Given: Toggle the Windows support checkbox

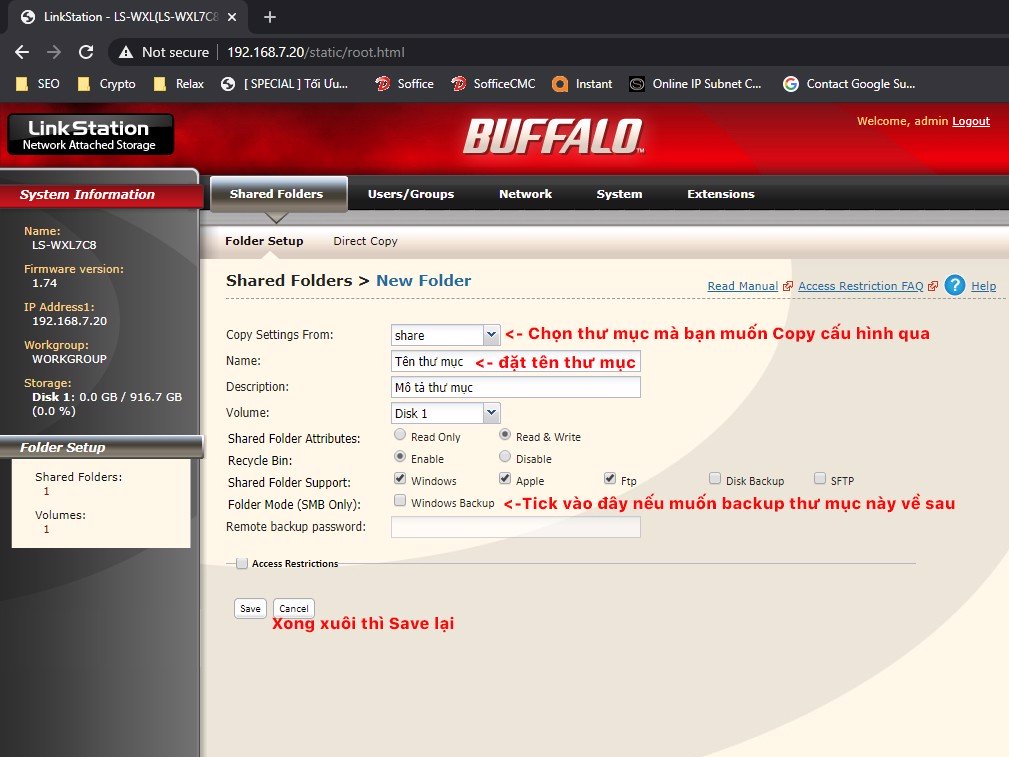Looking at the screenshot, I should pyautogui.click(x=400, y=478).
